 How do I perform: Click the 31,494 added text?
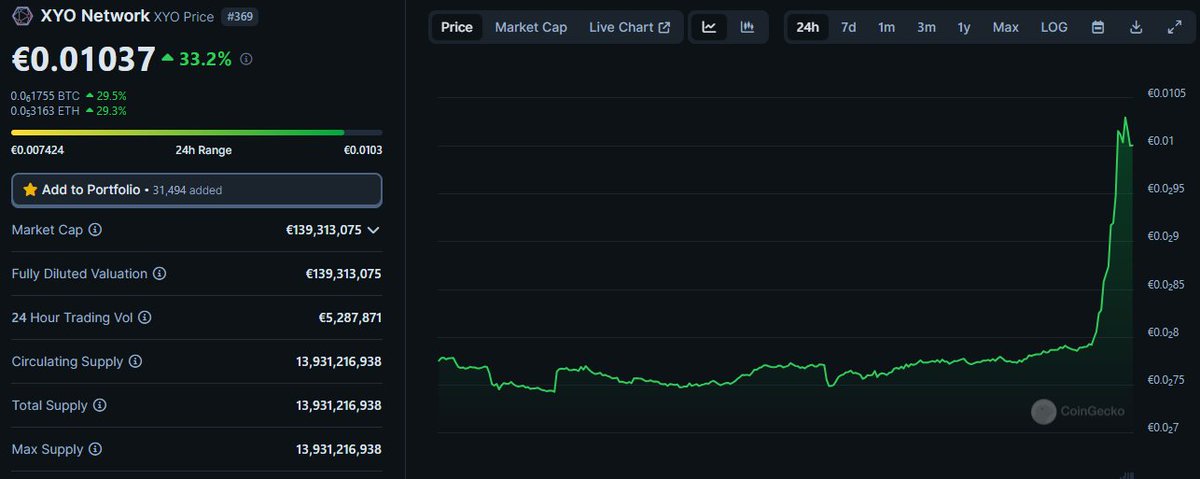click(x=187, y=190)
